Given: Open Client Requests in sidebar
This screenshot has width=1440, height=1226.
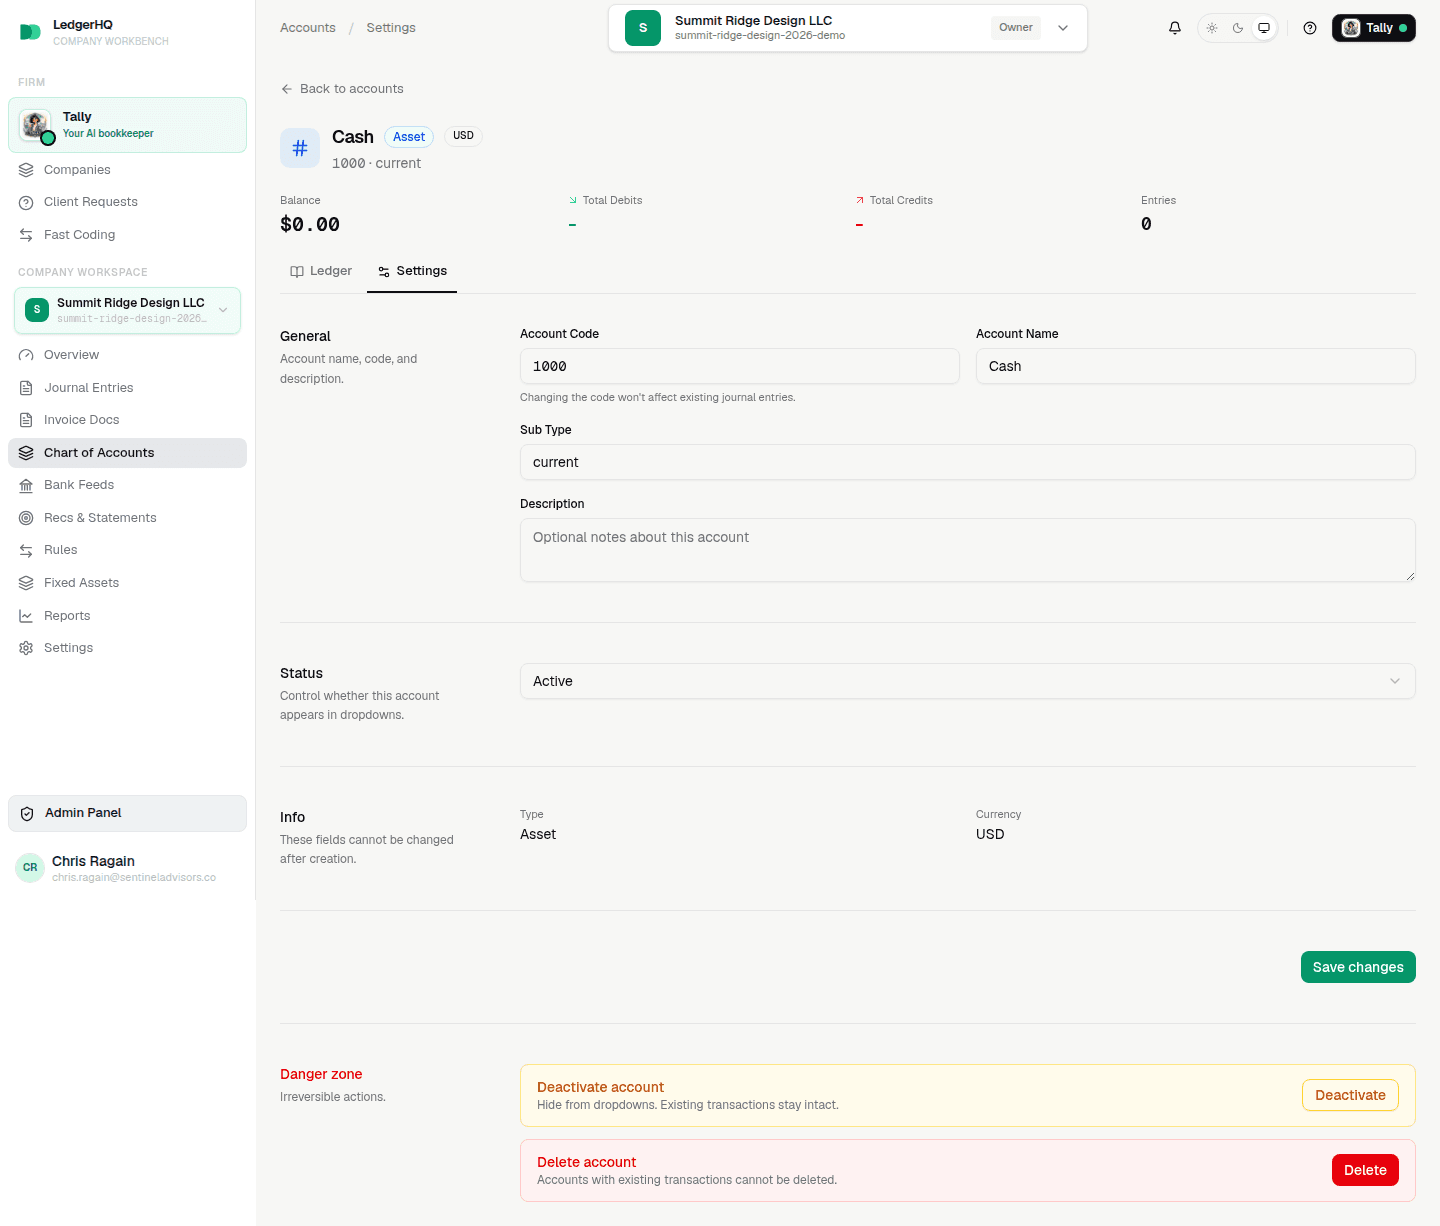Looking at the screenshot, I should click(127, 202).
